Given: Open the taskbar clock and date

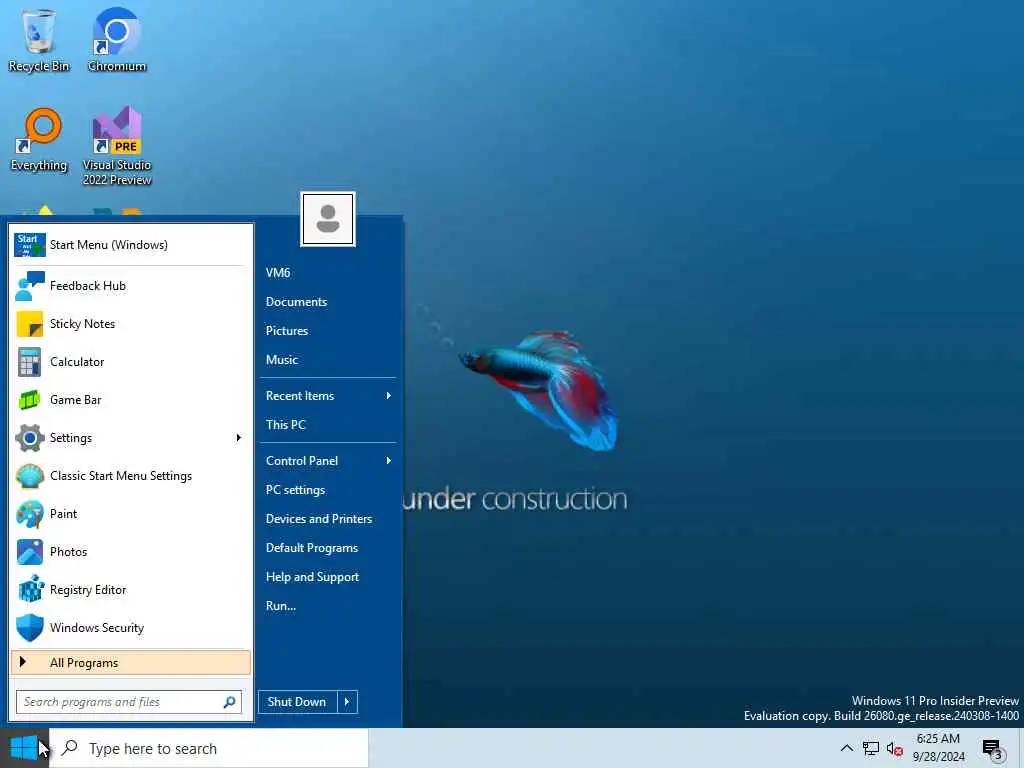Looking at the screenshot, I should [x=938, y=748].
